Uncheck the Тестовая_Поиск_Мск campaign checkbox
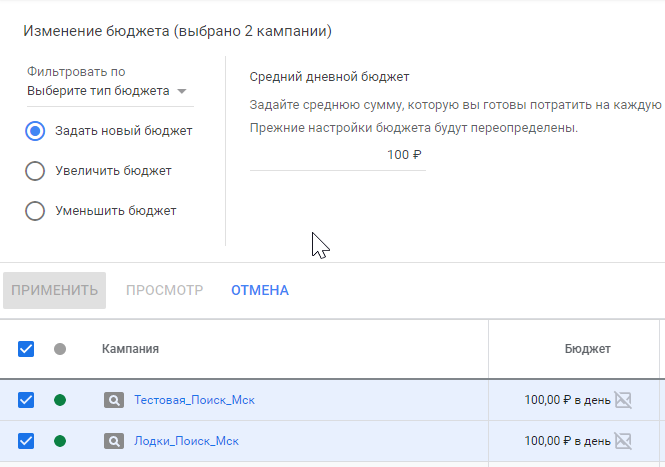 [x=26, y=400]
